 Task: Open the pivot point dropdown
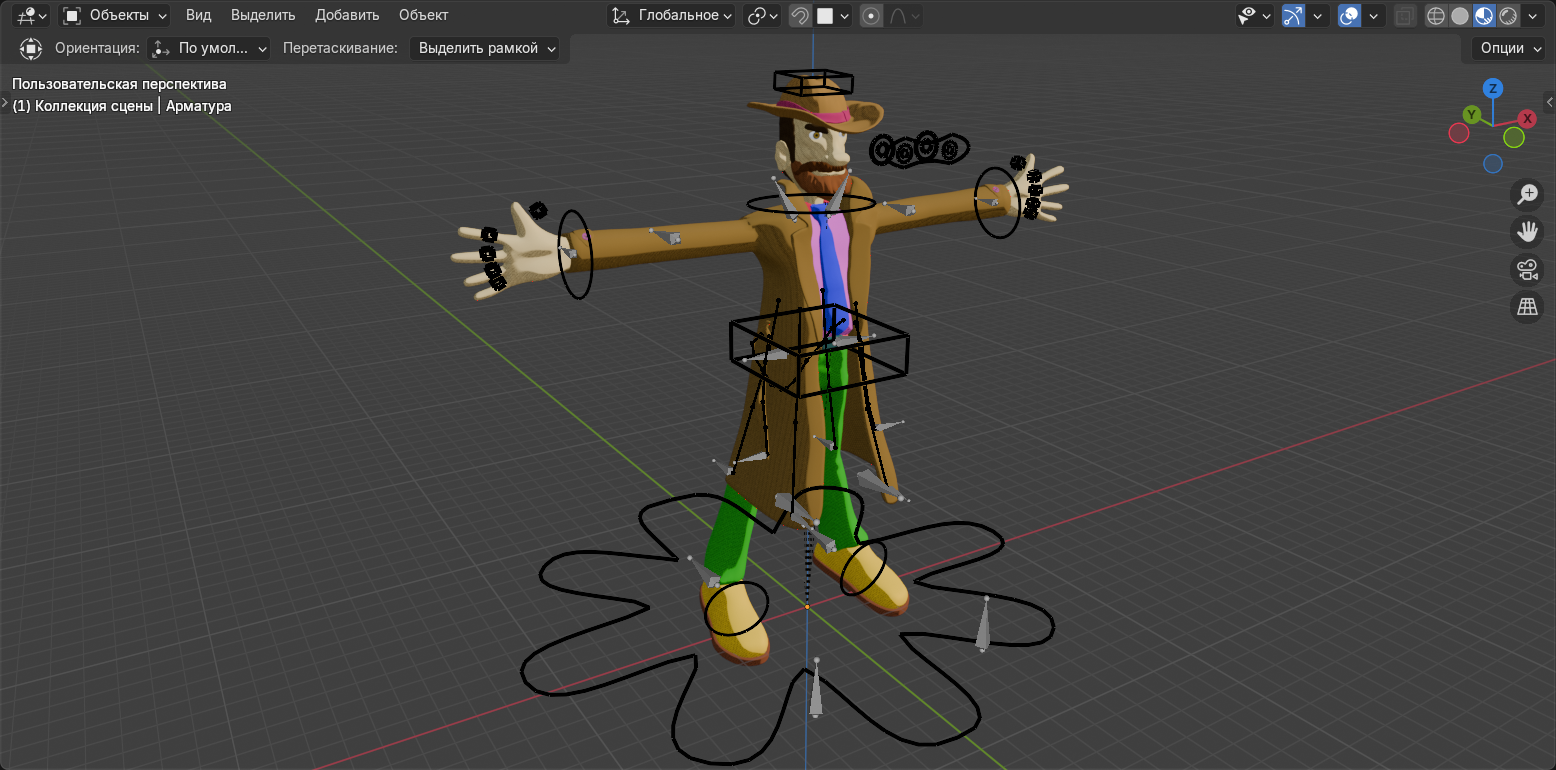click(761, 16)
